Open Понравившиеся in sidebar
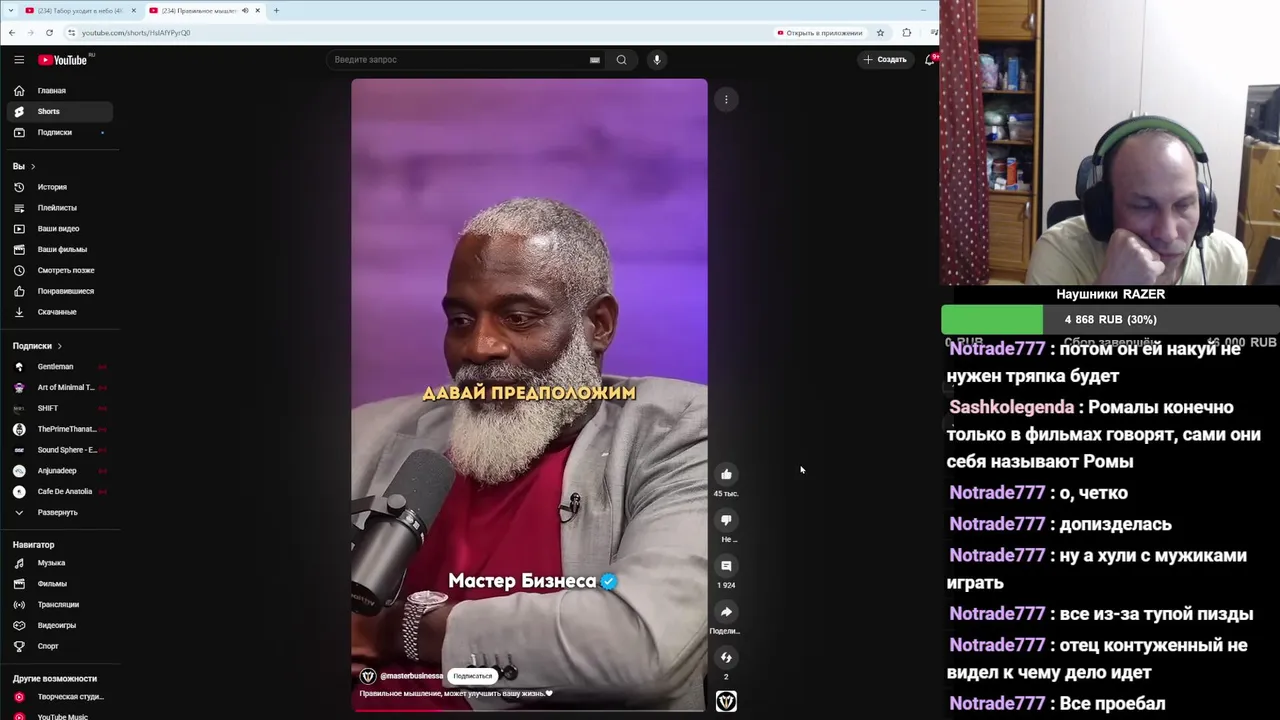Screen dimensions: 1280x720 60,291
